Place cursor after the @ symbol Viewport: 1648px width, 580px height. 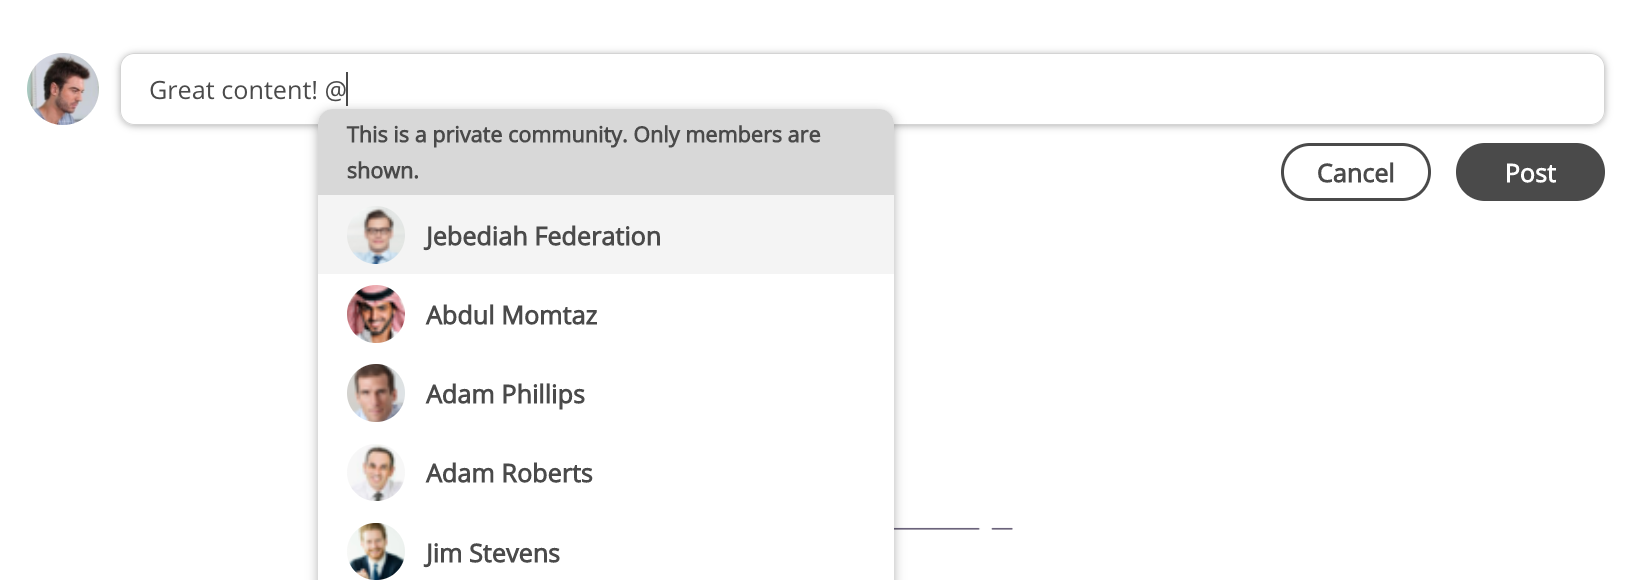click(347, 89)
